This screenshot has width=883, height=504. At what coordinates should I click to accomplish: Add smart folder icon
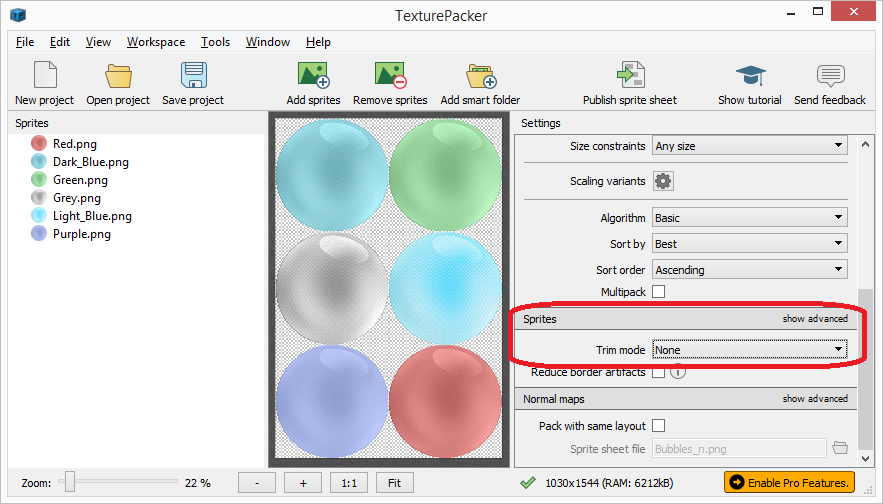(x=481, y=75)
